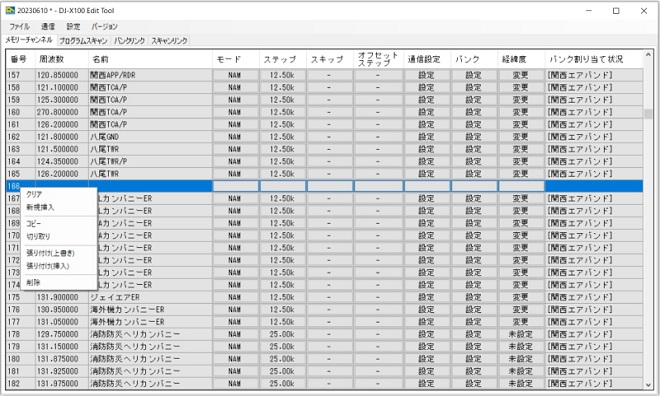The width and height of the screenshot is (660, 396).
Task: Open mode dropdown for row 157
Action: tap(235, 75)
